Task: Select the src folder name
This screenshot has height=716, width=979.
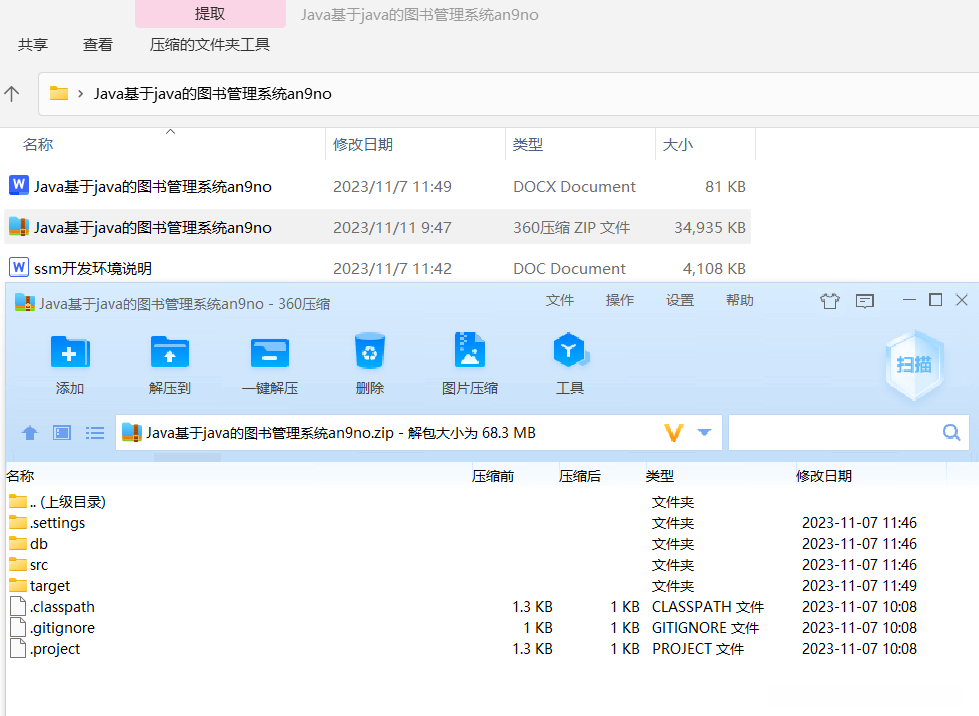Action: click(x=39, y=565)
